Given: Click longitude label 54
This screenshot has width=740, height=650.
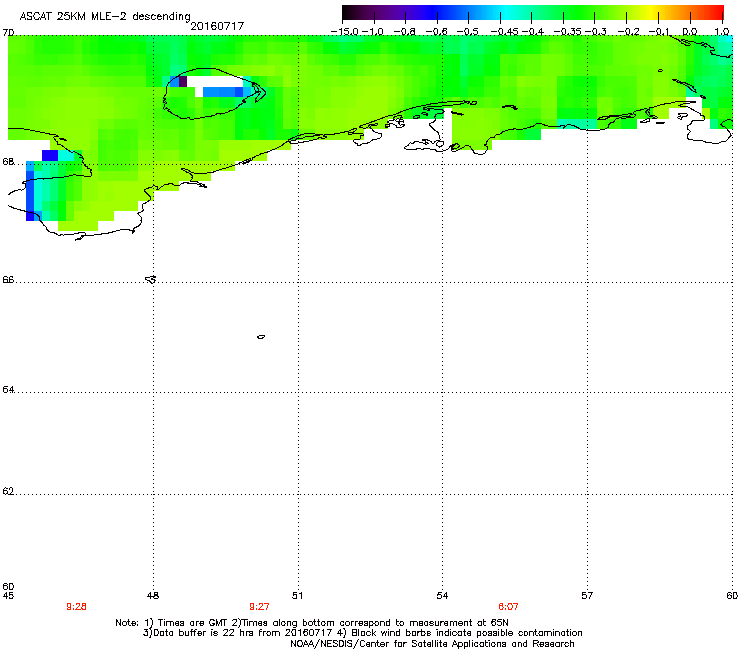Looking at the screenshot, I should [x=442, y=596].
